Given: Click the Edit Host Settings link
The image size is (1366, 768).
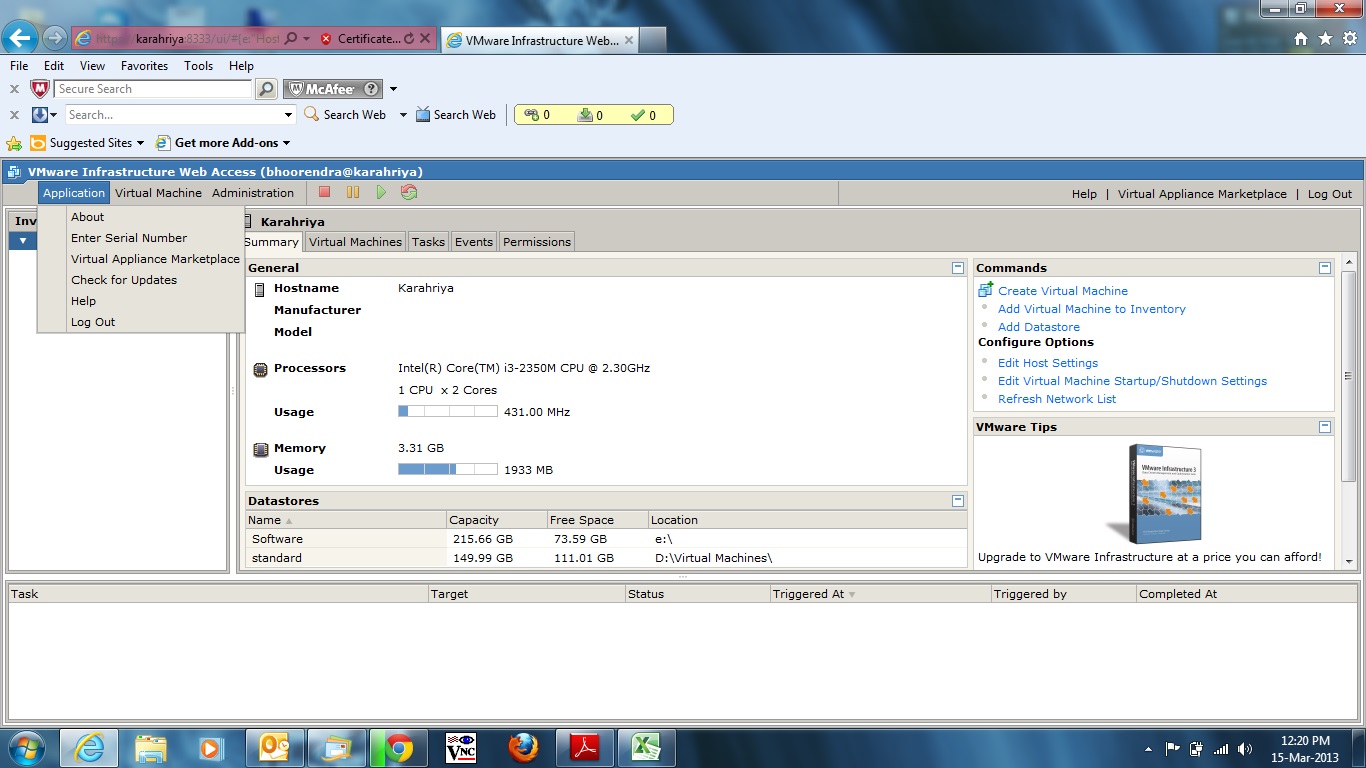Looking at the screenshot, I should click(1048, 363).
